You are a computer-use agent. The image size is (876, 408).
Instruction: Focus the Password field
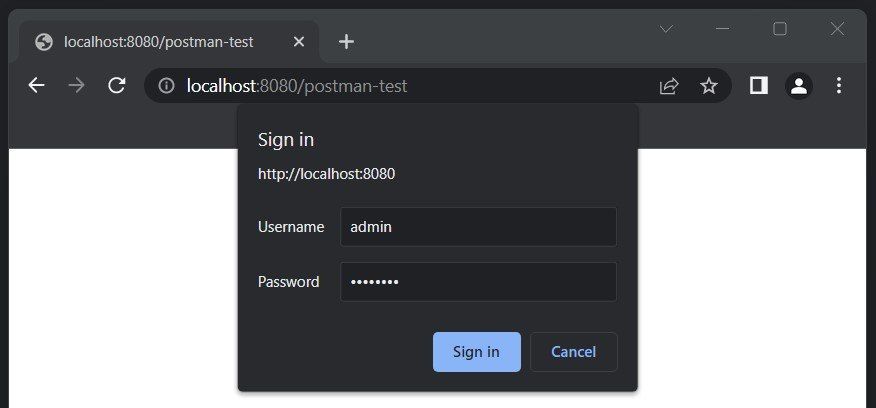click(479, 282)
